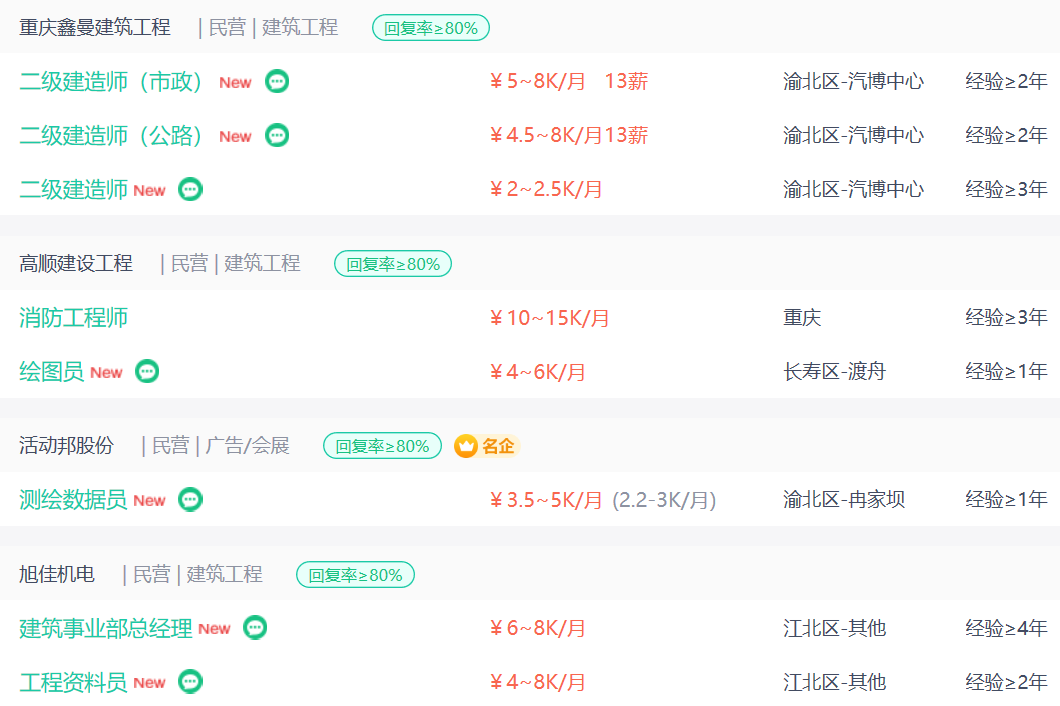Screen dimensions: 1060x706
Task: Click 回复率≥80% badge for 旭佳机电
Action: tap(356, 575)
